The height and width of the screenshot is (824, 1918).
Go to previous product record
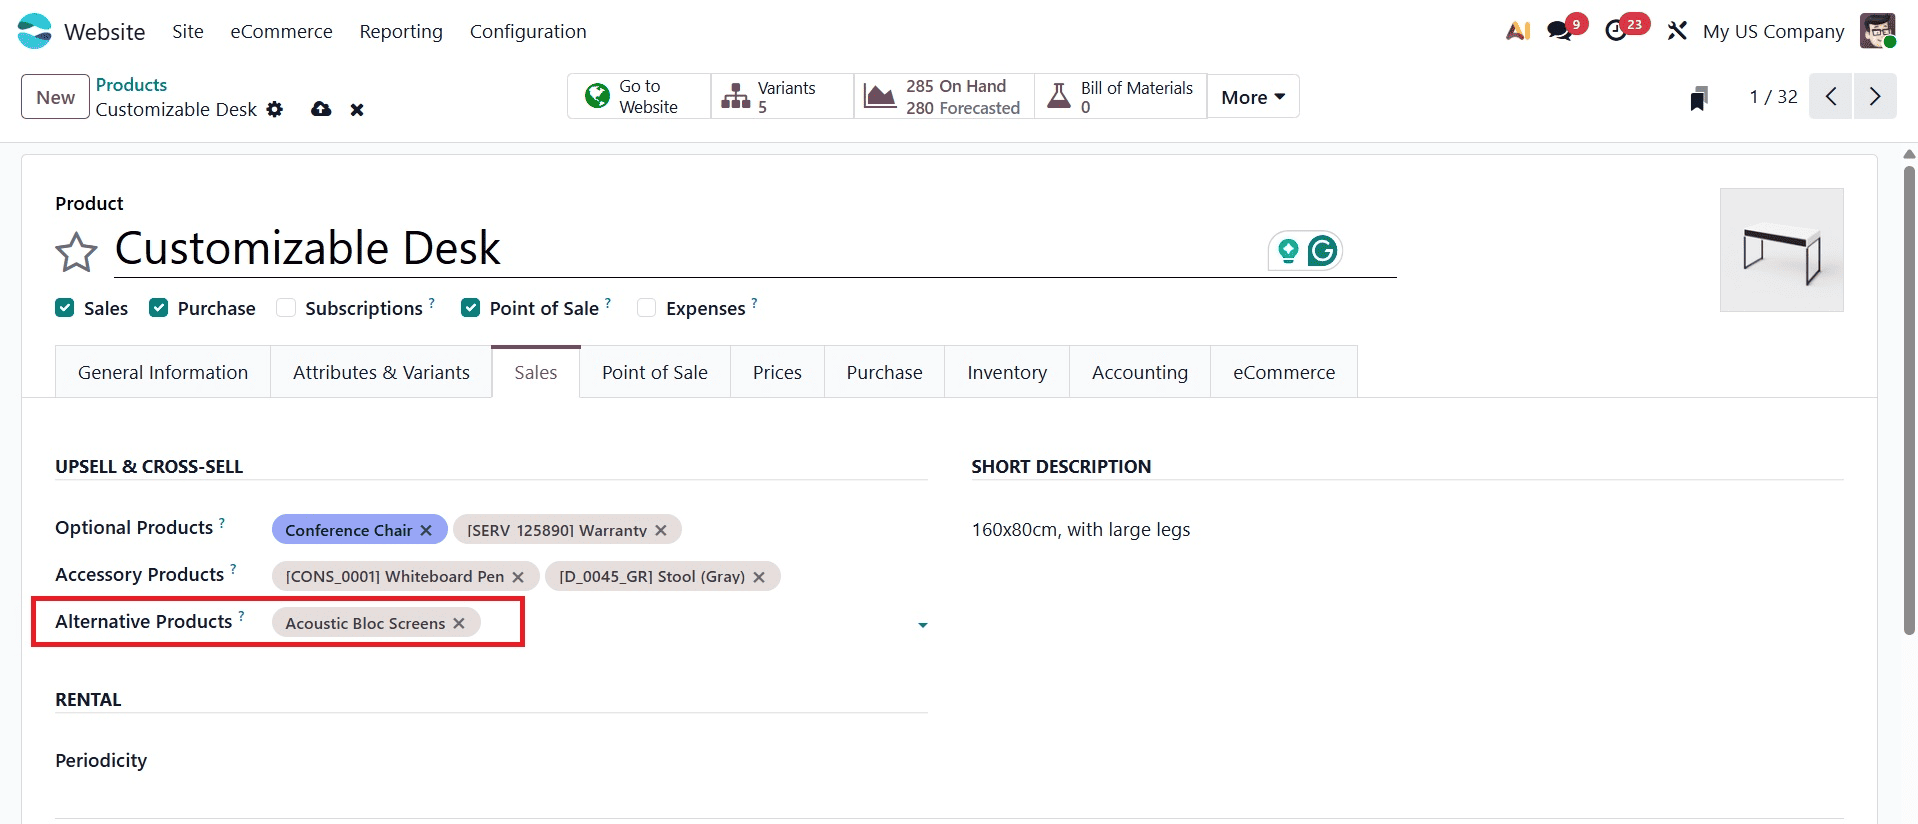1831,96
